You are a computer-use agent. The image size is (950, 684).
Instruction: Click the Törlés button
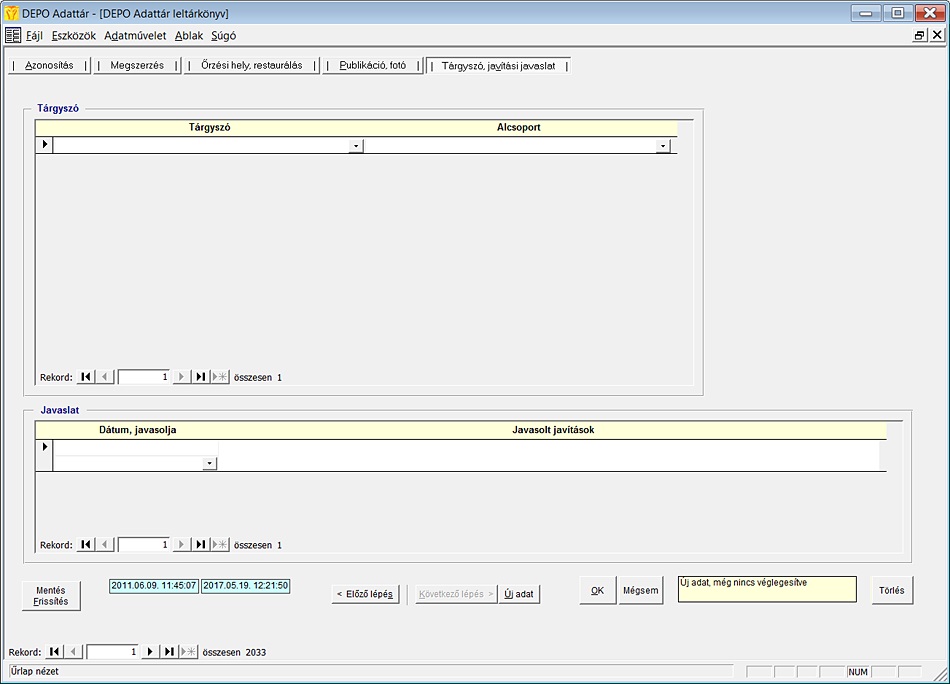click(x=891, y=590)
